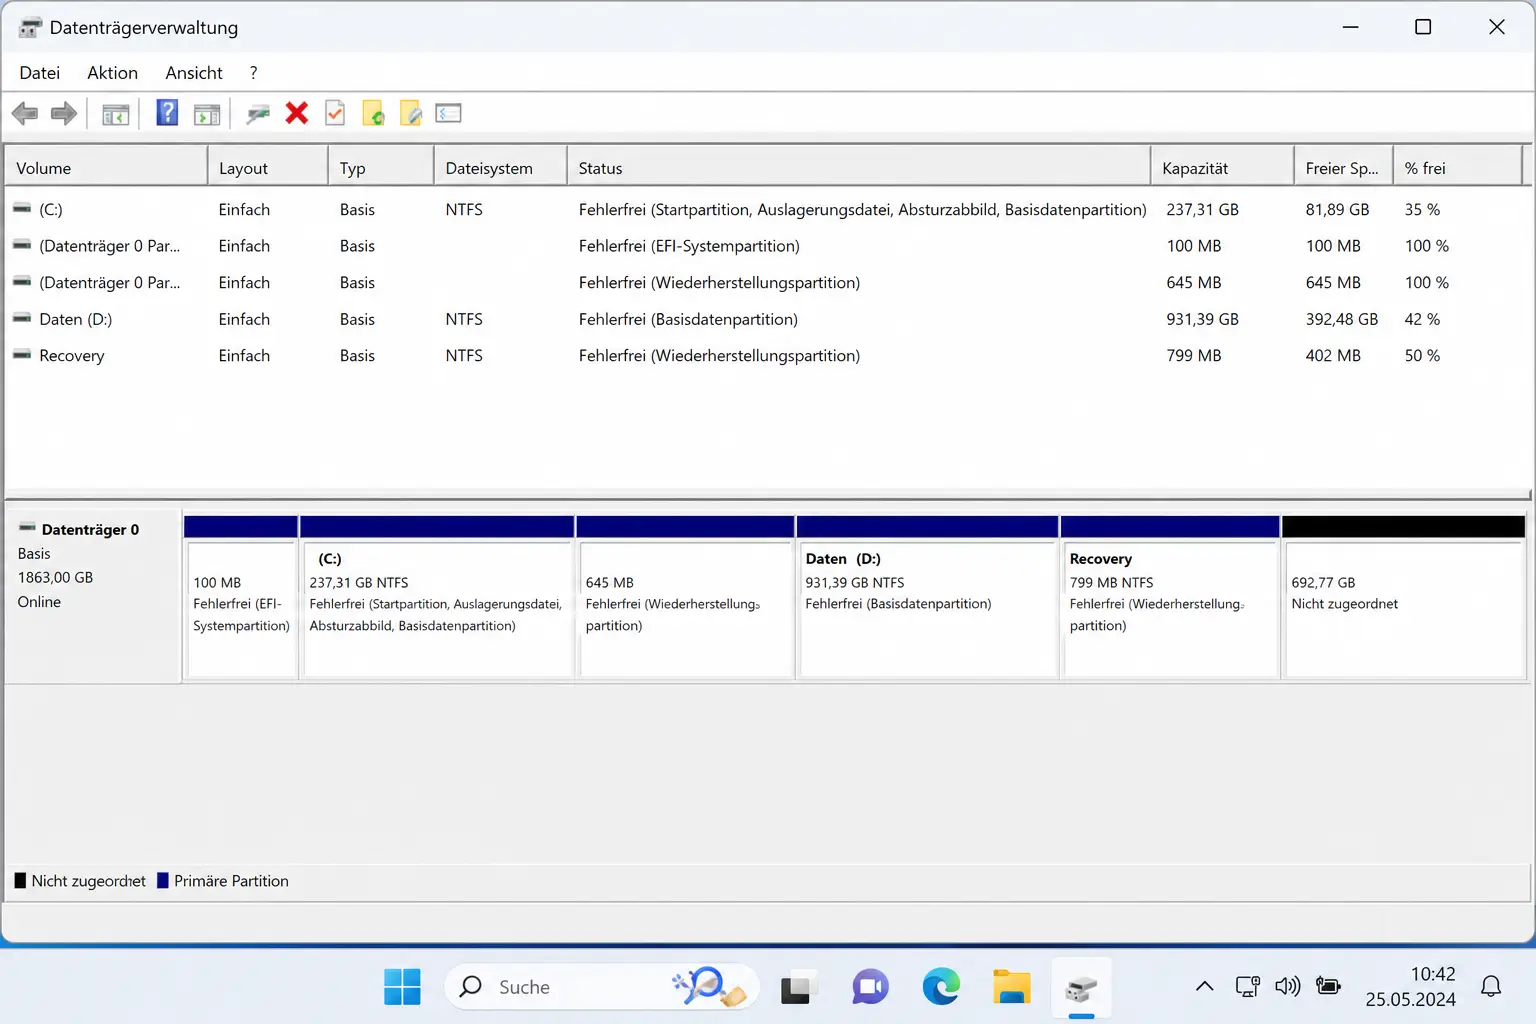This screenshot has width=1536, height=1024.
Task: Select the Recovery volume name in list
Action: tap(71, 355)
